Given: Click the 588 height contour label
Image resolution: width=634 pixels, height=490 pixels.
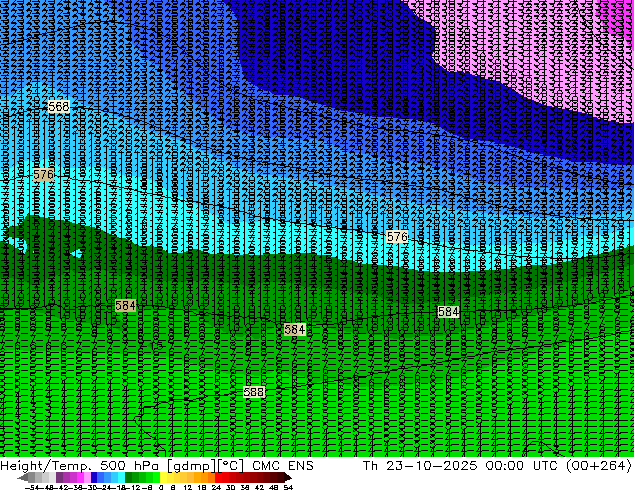Looking at the screenshot, I should click(x=254, y=392).
